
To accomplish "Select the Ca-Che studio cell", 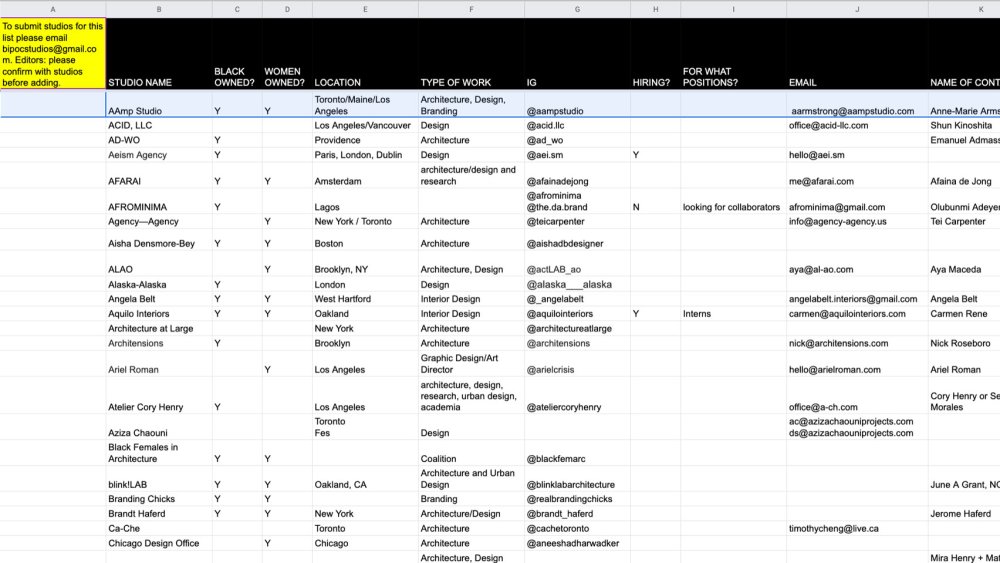I will pyautogui.click(x=159, y=528).
